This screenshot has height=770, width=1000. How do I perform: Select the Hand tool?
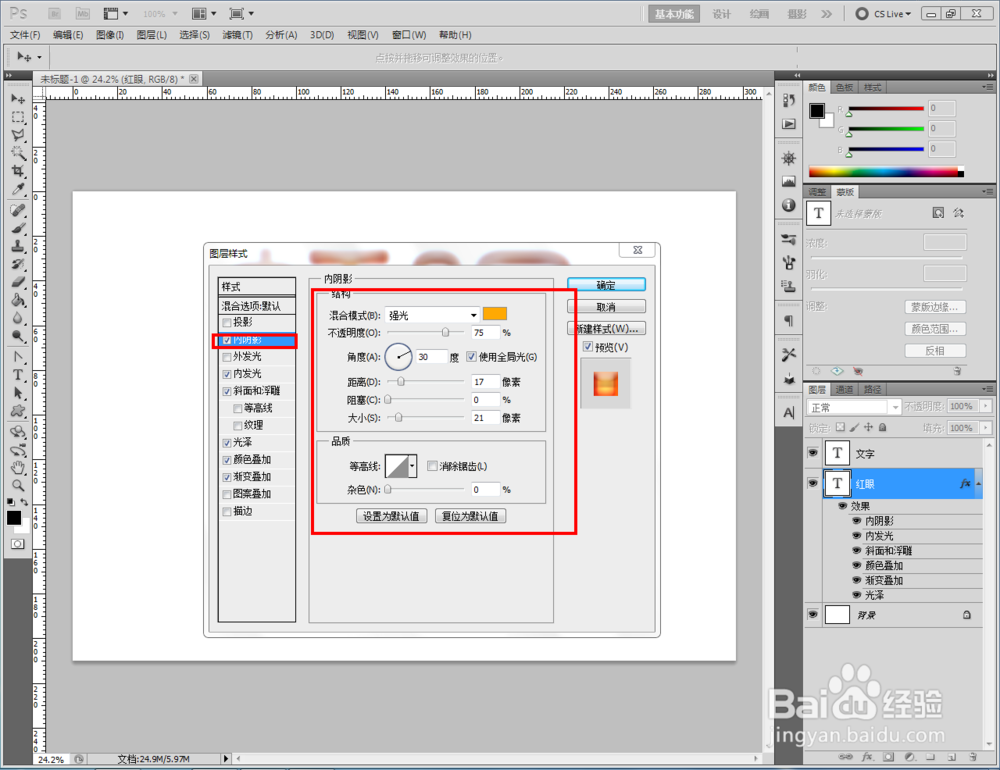[18, 468]
